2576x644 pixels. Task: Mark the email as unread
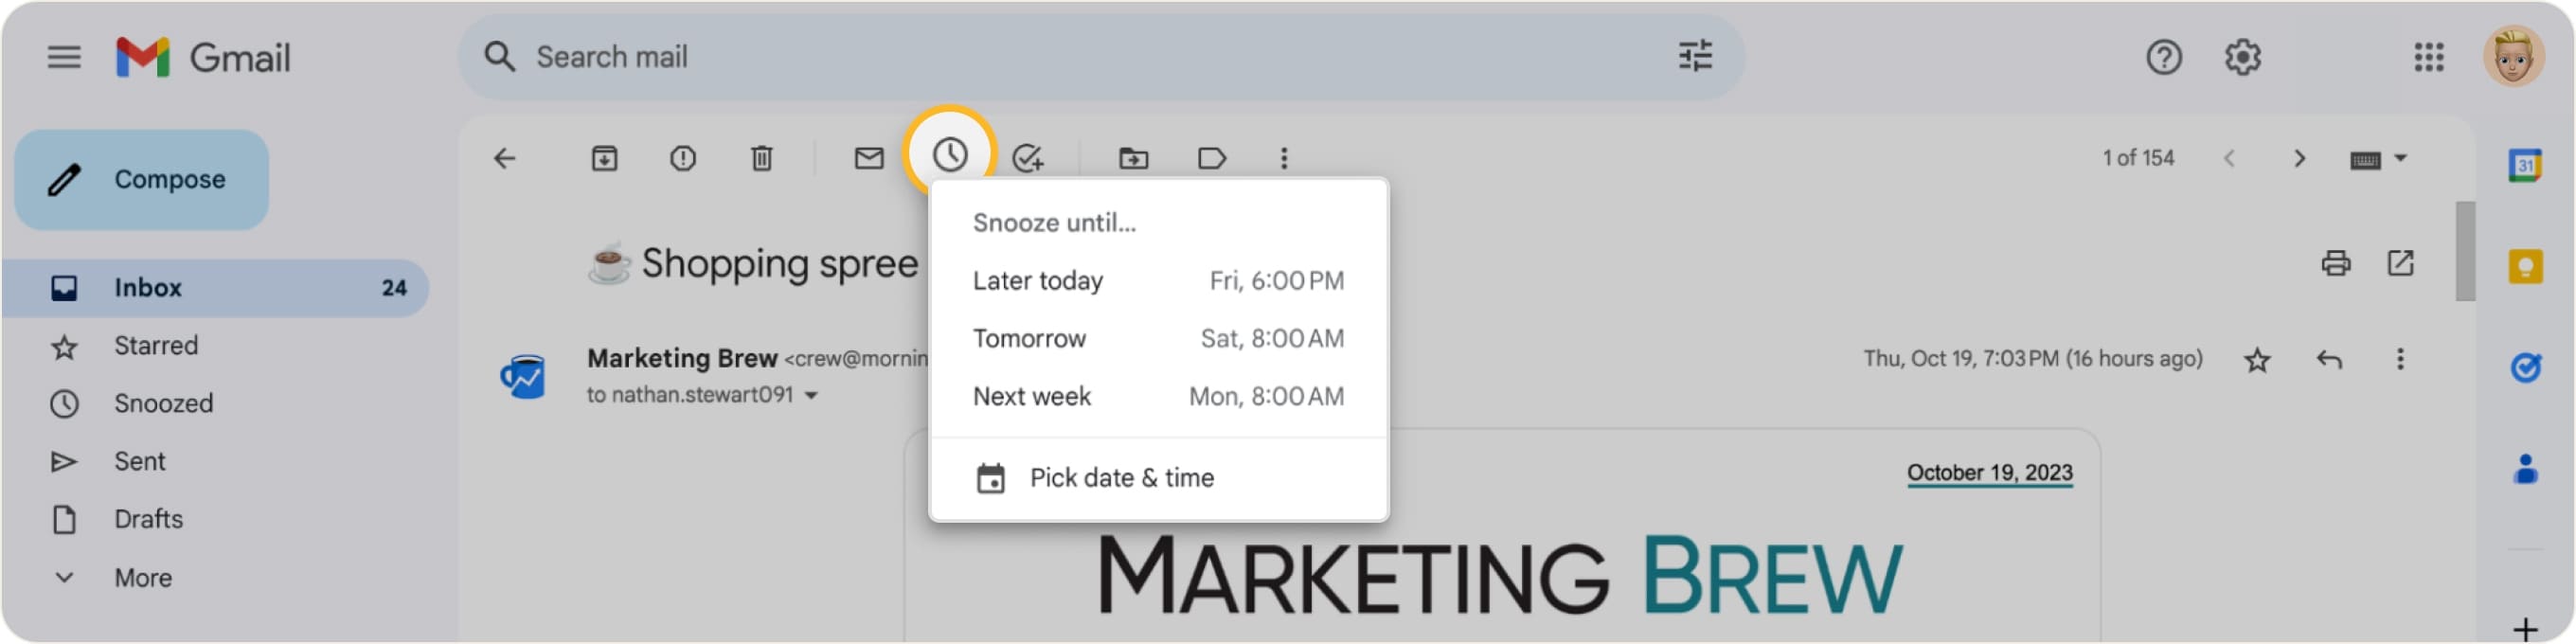(x=869, y=158)
